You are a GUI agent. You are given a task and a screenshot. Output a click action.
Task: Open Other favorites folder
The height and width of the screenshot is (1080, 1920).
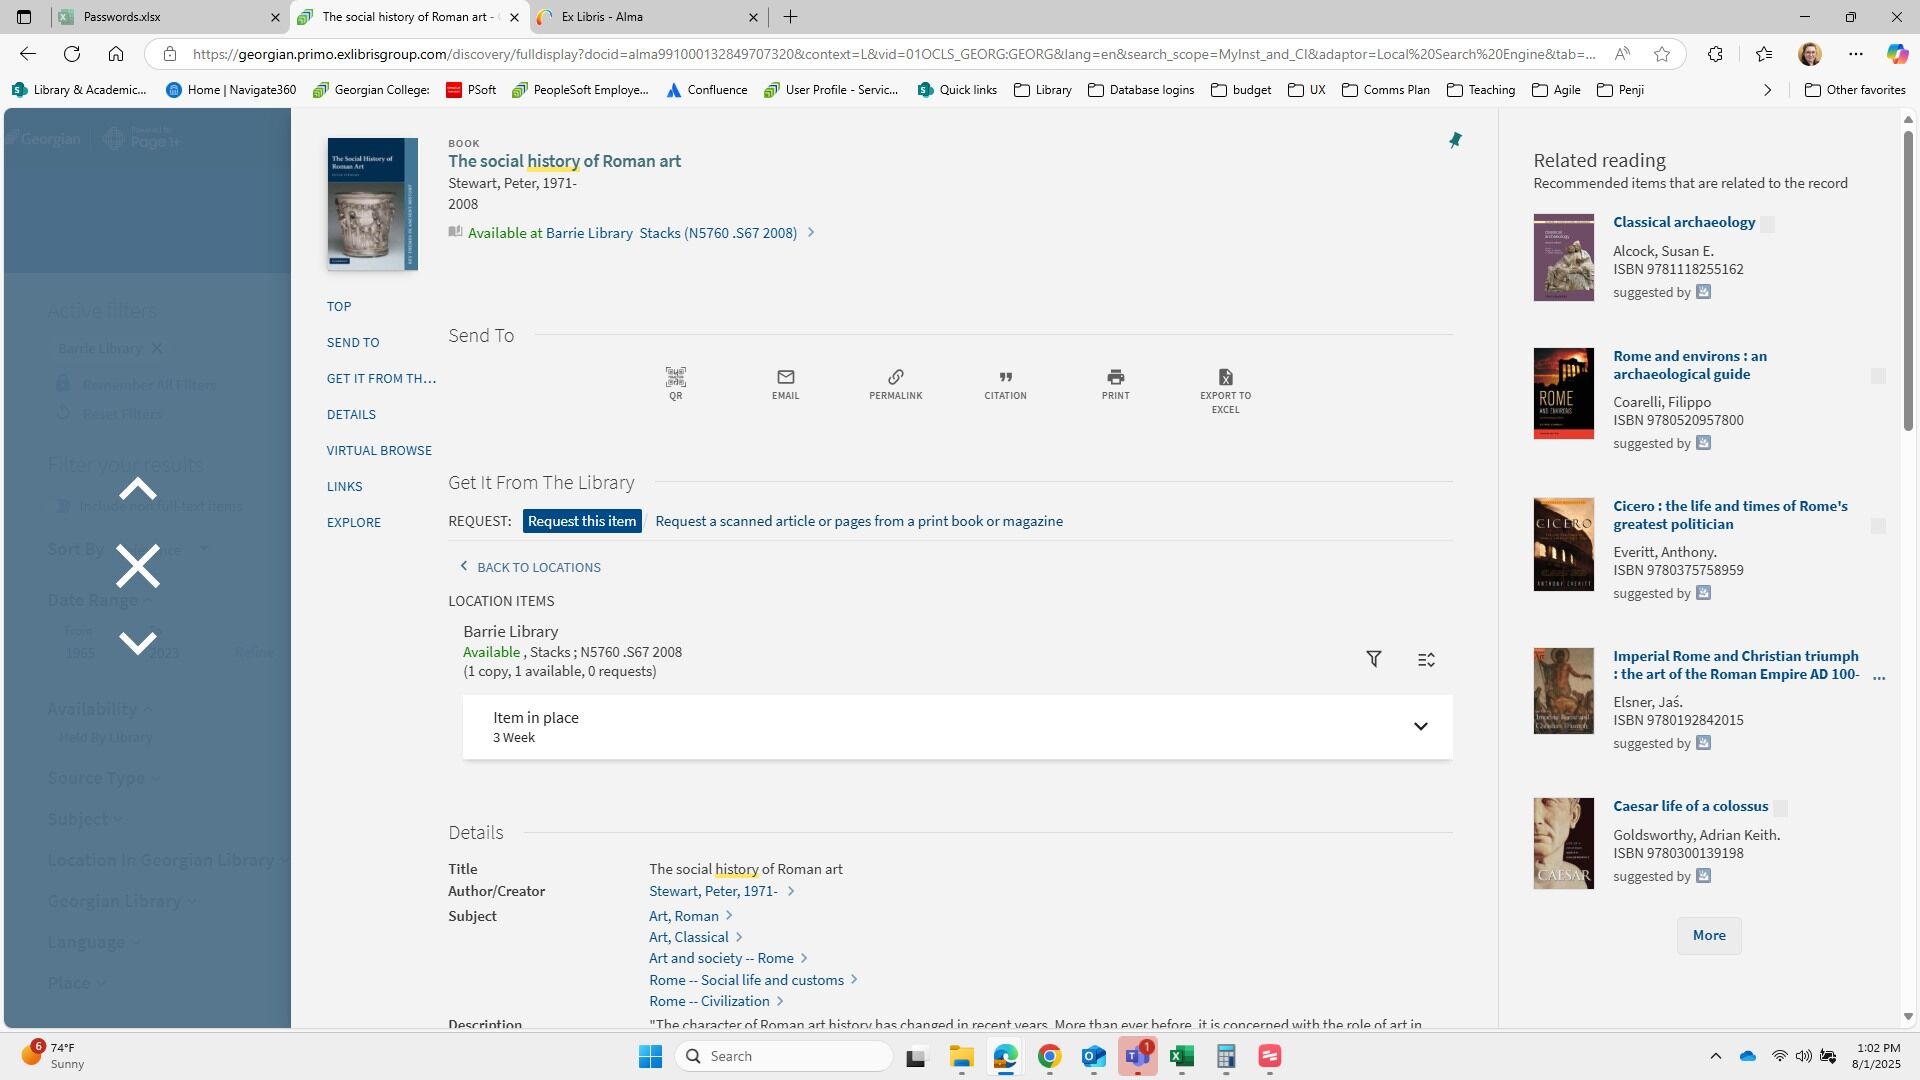pyautogui.click(x=1855, y=90)
